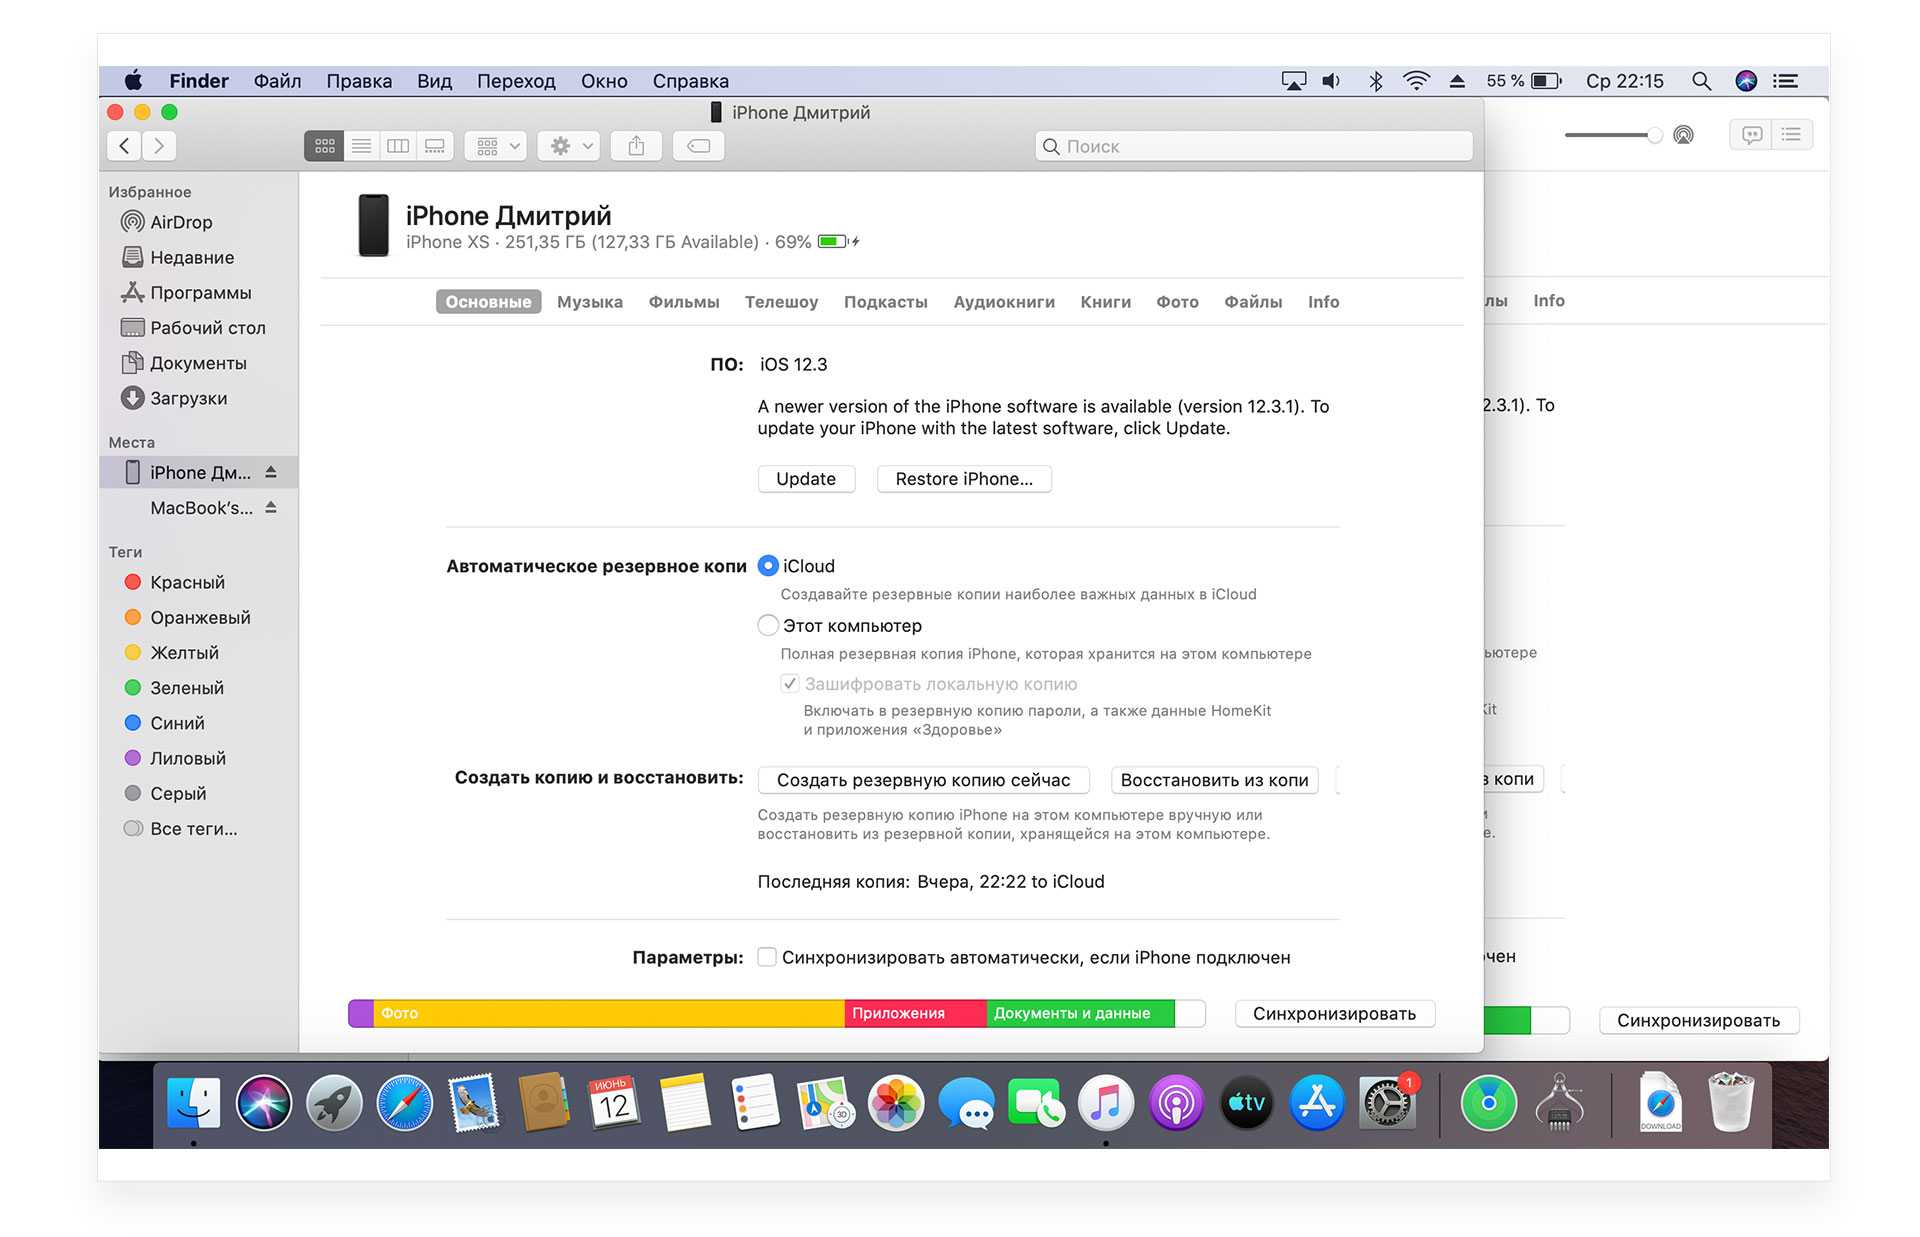Image resolution: width=1920 pixels, height=1237 pixels.
Task: Click the Share toolbar icon
Action: tap(636, 146)
